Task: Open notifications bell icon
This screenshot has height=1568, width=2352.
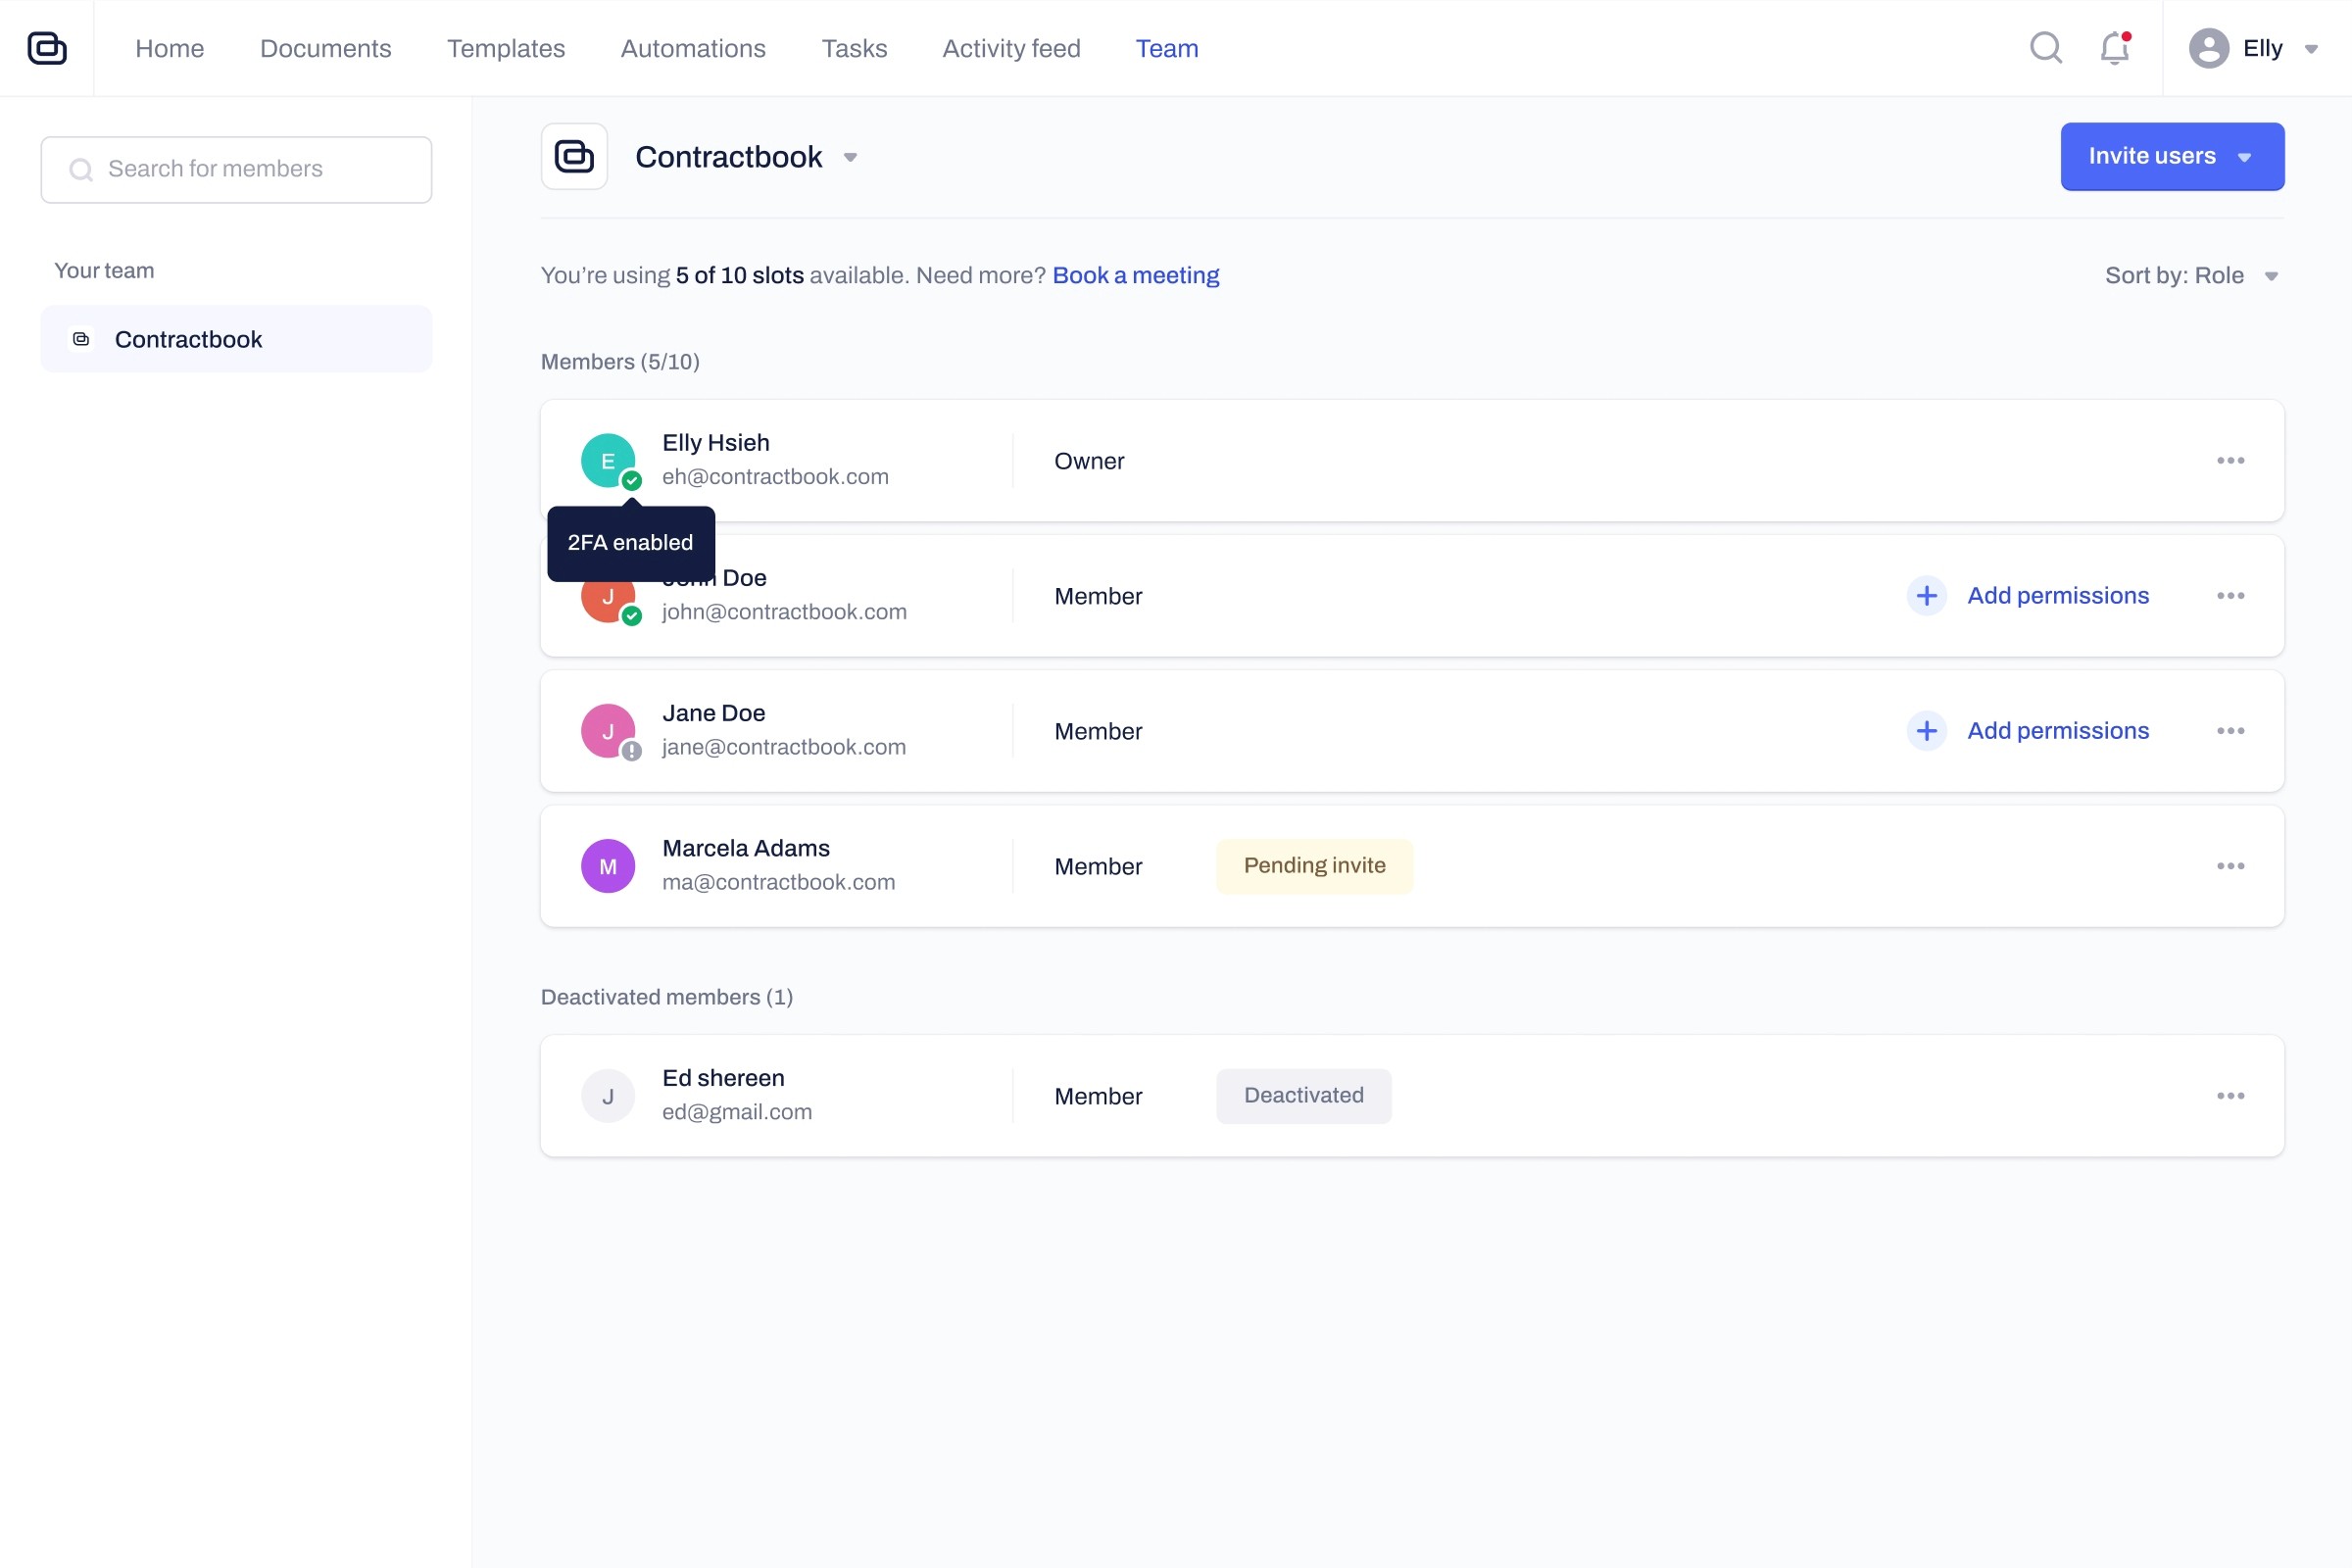Action: [2114, 48]
